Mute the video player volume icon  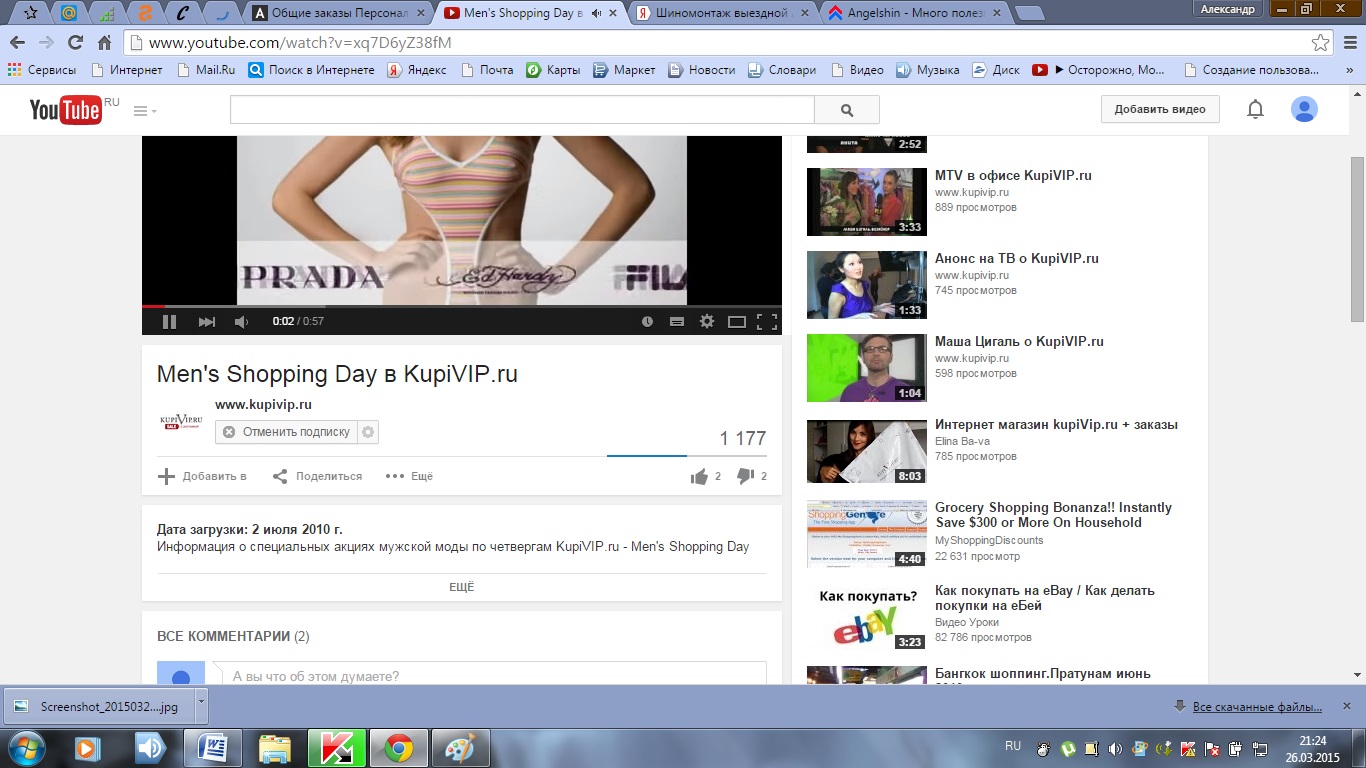(241, 322)
